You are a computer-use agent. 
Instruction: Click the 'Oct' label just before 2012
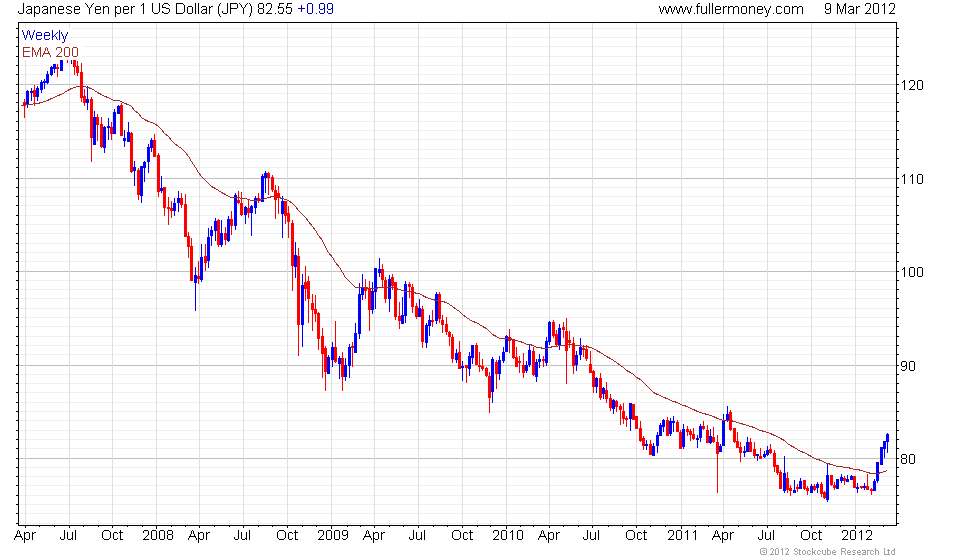coord(811,536)
